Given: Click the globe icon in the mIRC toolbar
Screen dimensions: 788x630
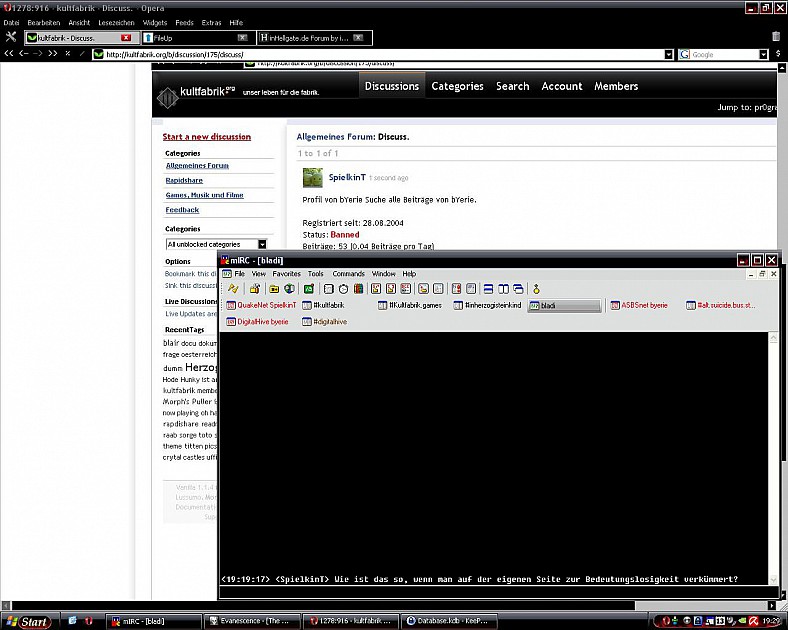Looking at the screenshot, I should [289, 289].
